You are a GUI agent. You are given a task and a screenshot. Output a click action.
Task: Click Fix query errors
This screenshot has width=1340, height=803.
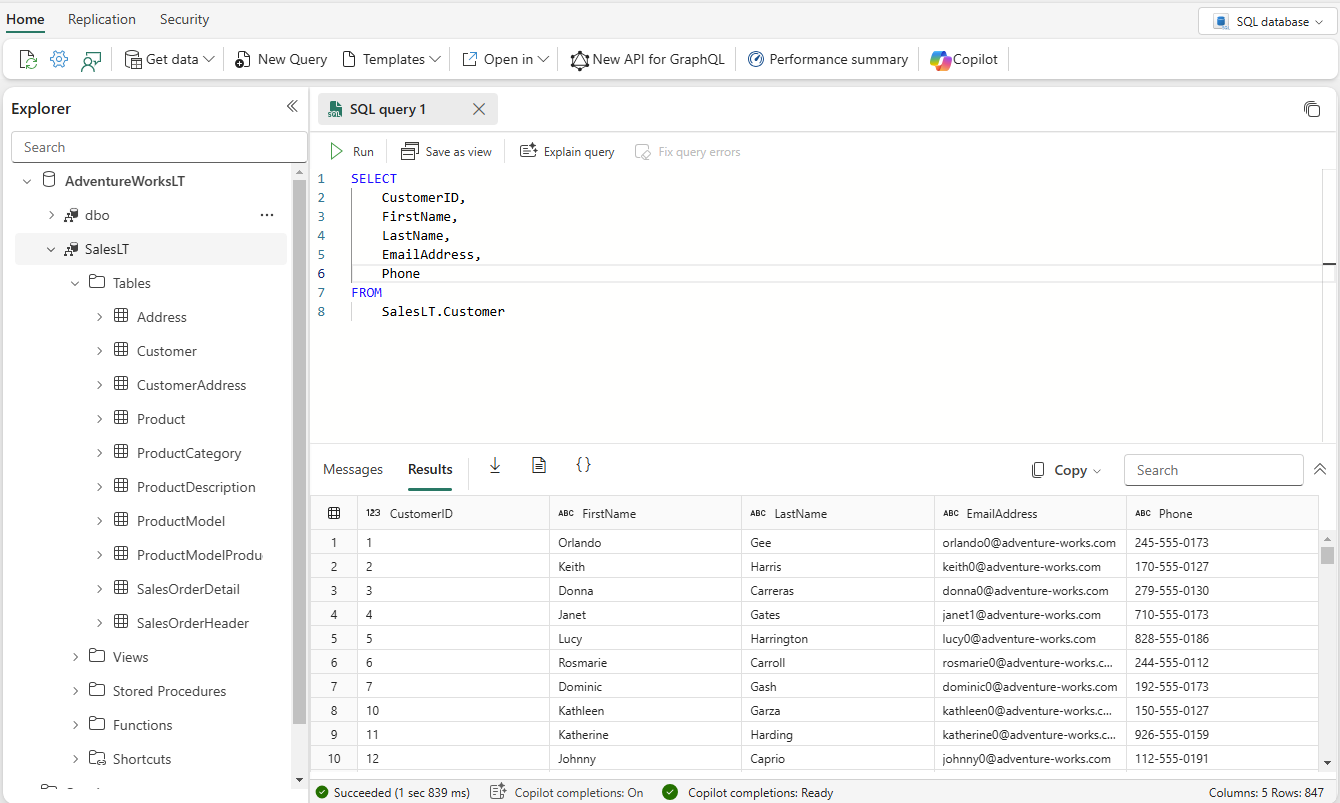point(688,152)
